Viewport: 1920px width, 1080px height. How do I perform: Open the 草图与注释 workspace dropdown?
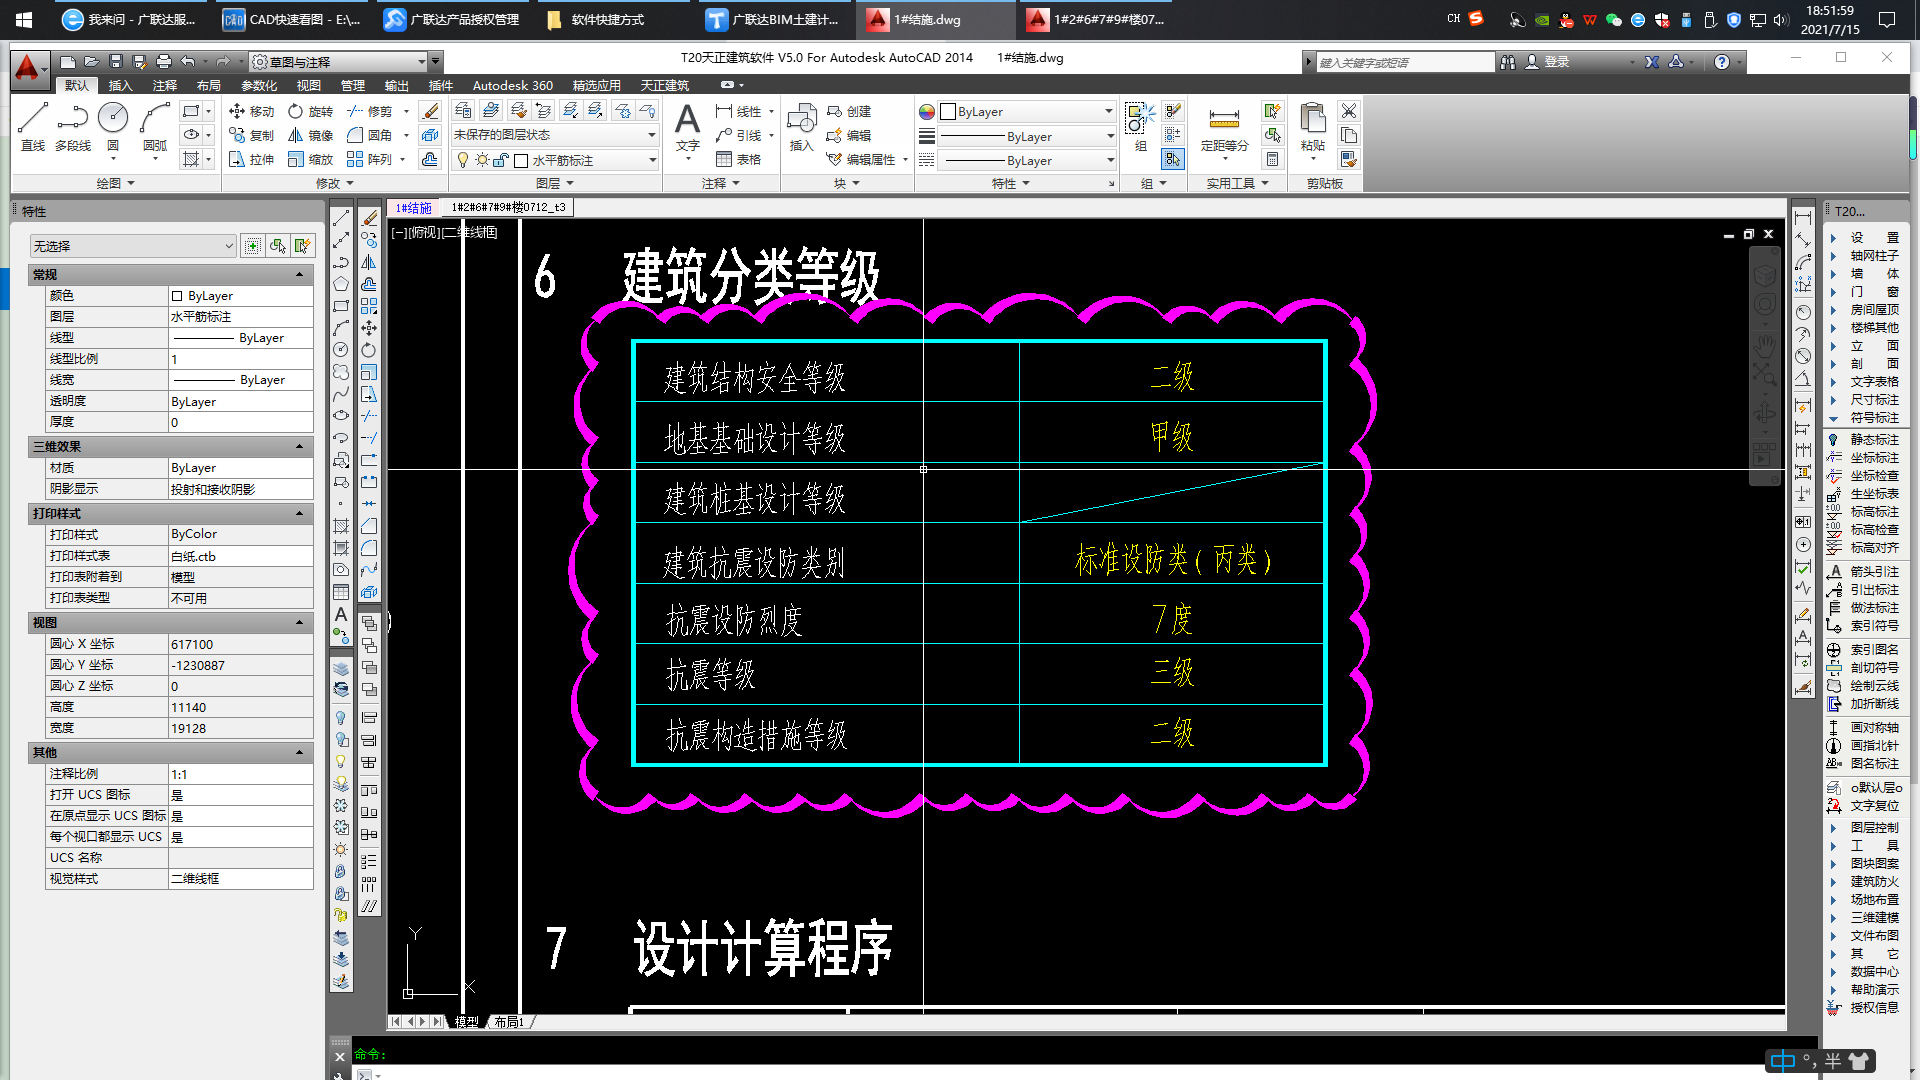tap(339, 62)
